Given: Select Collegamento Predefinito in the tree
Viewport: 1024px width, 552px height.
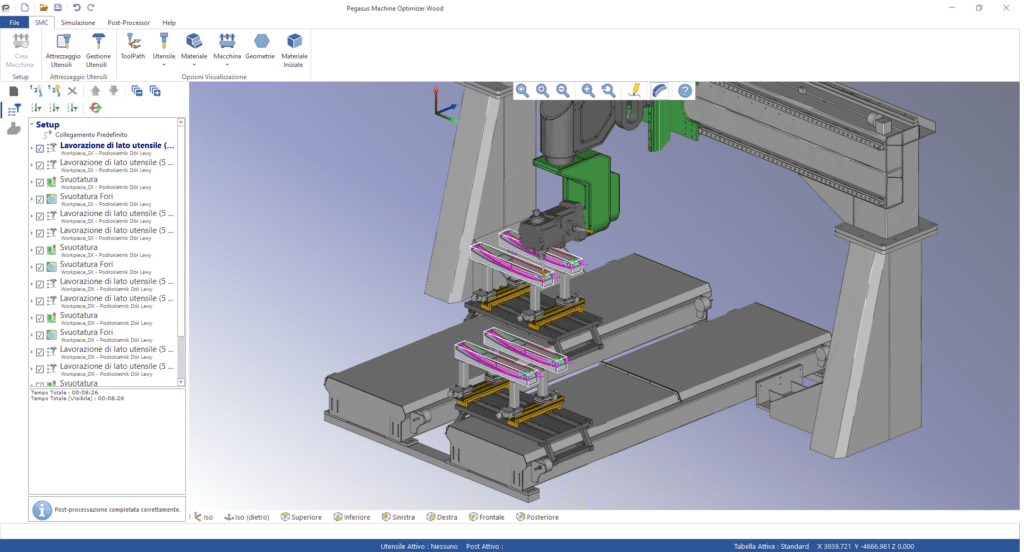Looking at the screenshot, I should [x=91, y=135].
